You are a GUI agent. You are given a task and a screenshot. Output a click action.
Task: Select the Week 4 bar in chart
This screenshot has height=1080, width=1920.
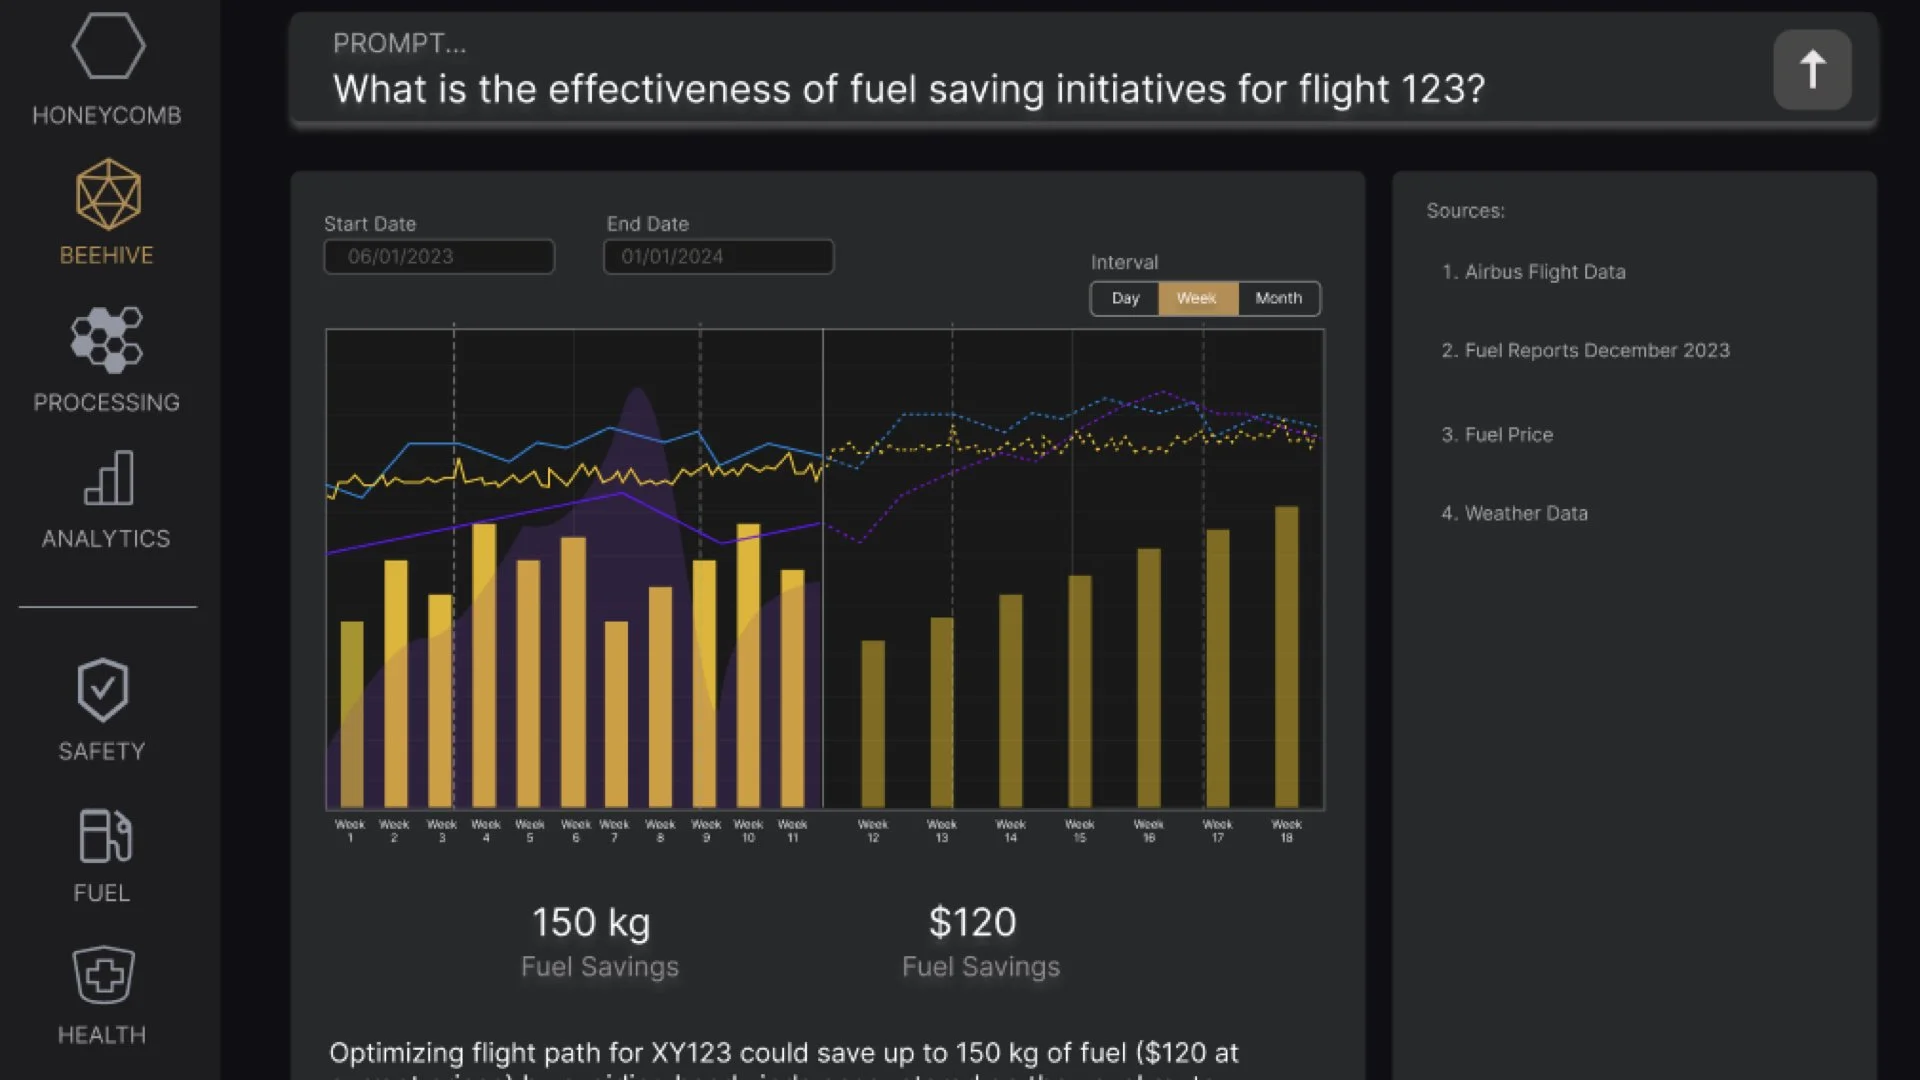tap(484, 665)
